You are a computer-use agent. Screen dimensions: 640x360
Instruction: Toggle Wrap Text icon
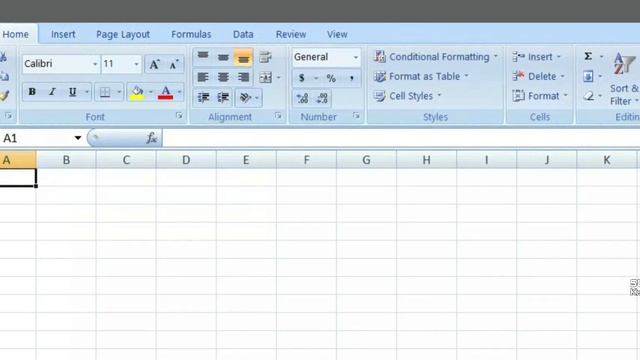[265, 57]
